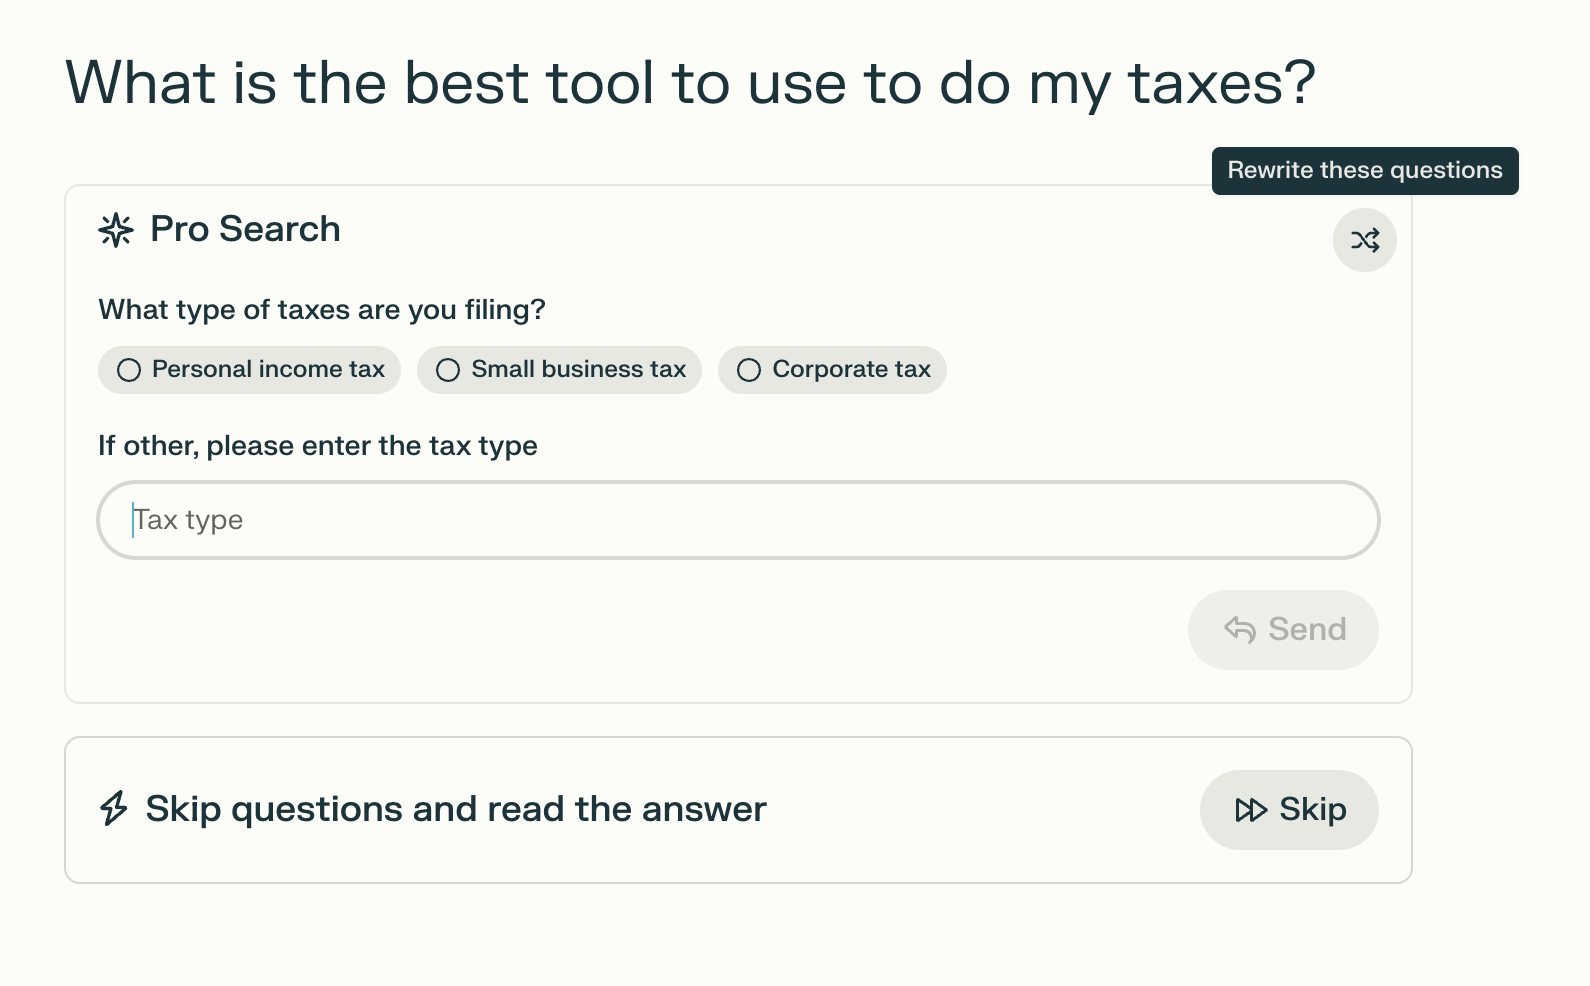Screen dimensions: 1590x986
Task: Click the shuffle icon to rewrite questions
Action: 1364,240
